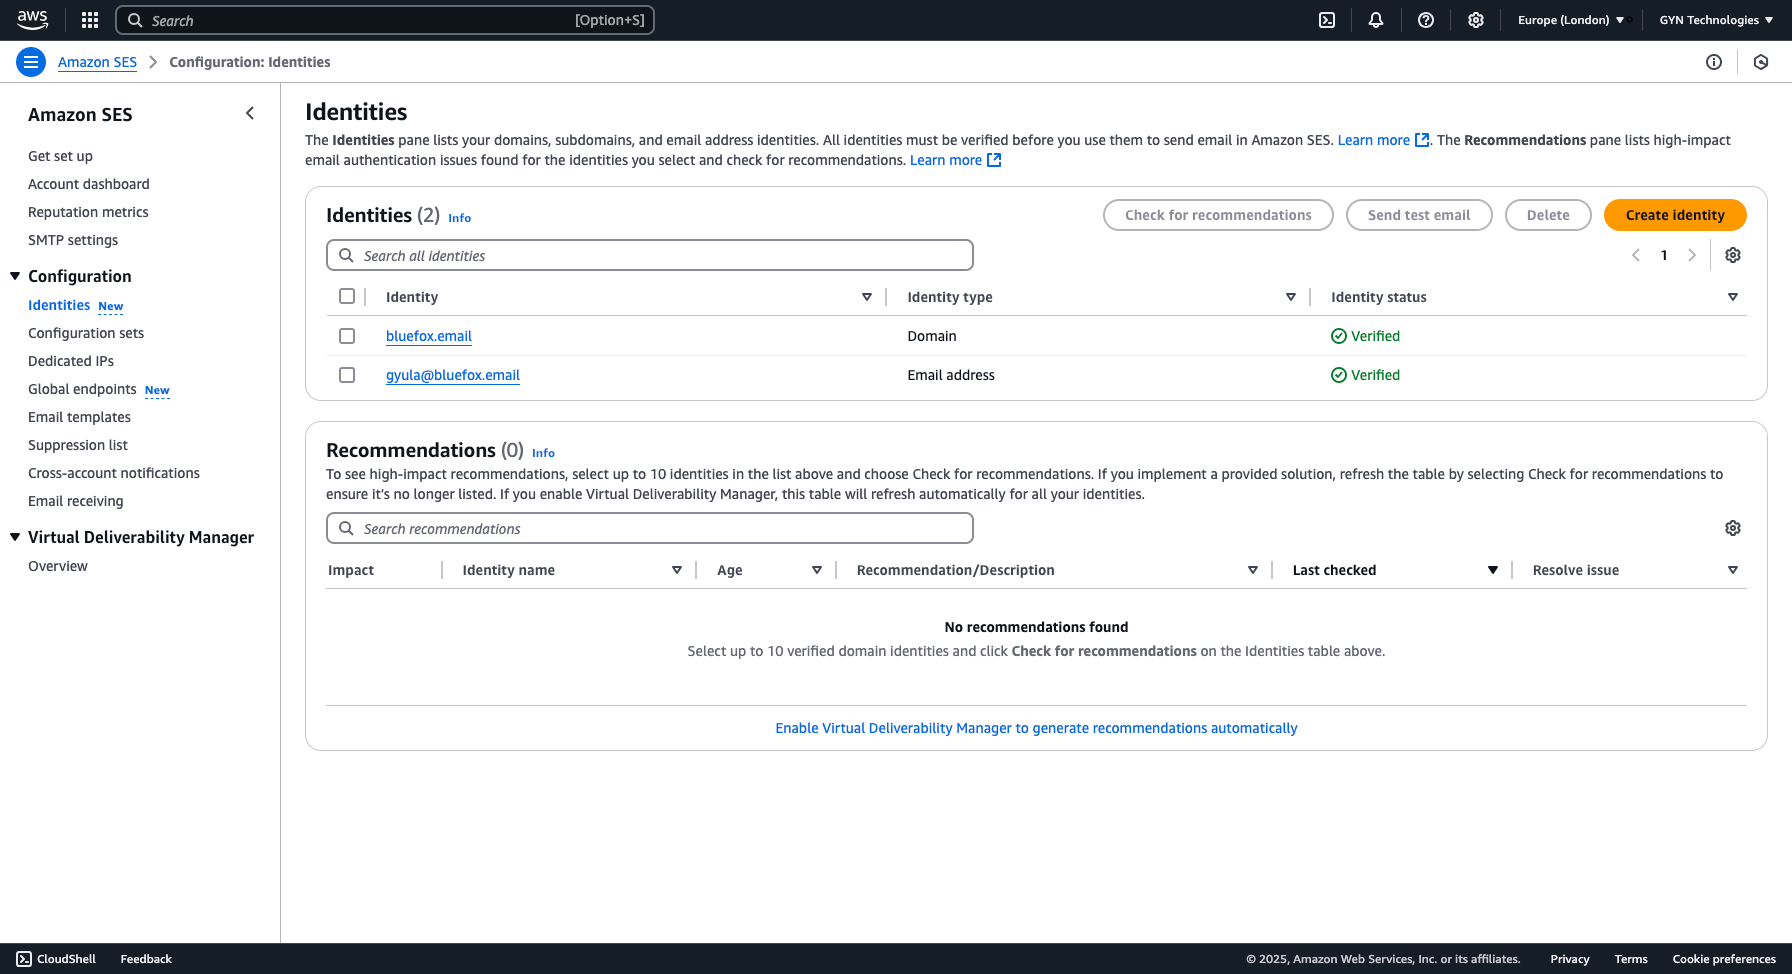Viewport: 1792px width, 974px height.
Task: Select the bluefox.email row checkbox
Action: click(x=347, y=336)
